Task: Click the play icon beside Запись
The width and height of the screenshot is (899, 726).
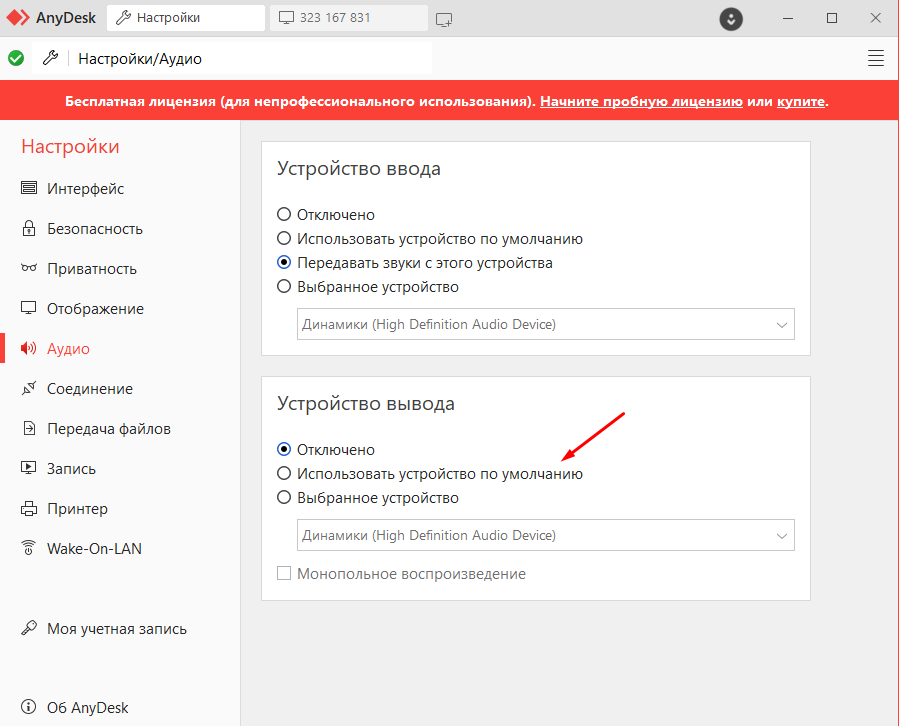Action: tap(29, 468)
